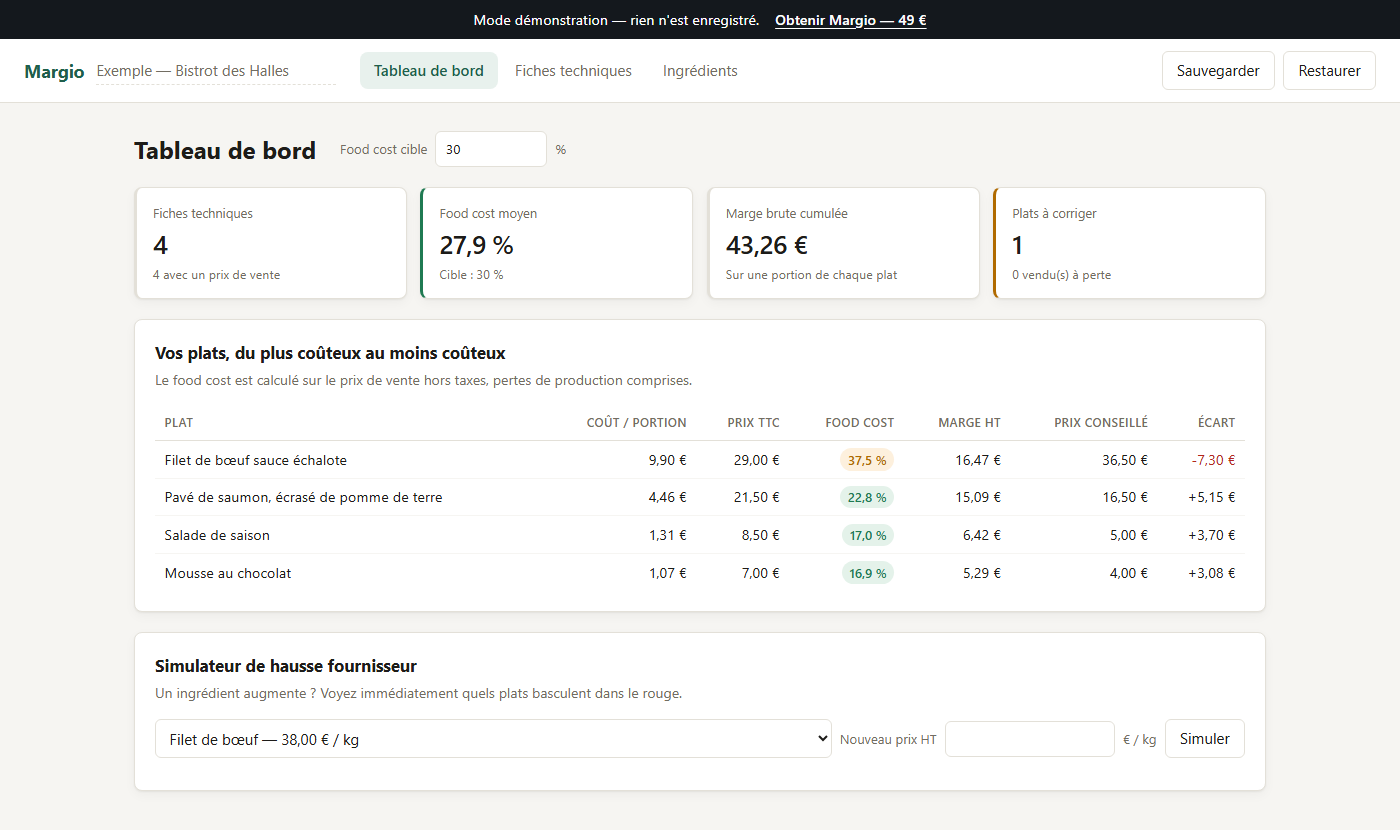Click the Food cost moyen card
The image size is (1400, 830).
click(556, 243)
